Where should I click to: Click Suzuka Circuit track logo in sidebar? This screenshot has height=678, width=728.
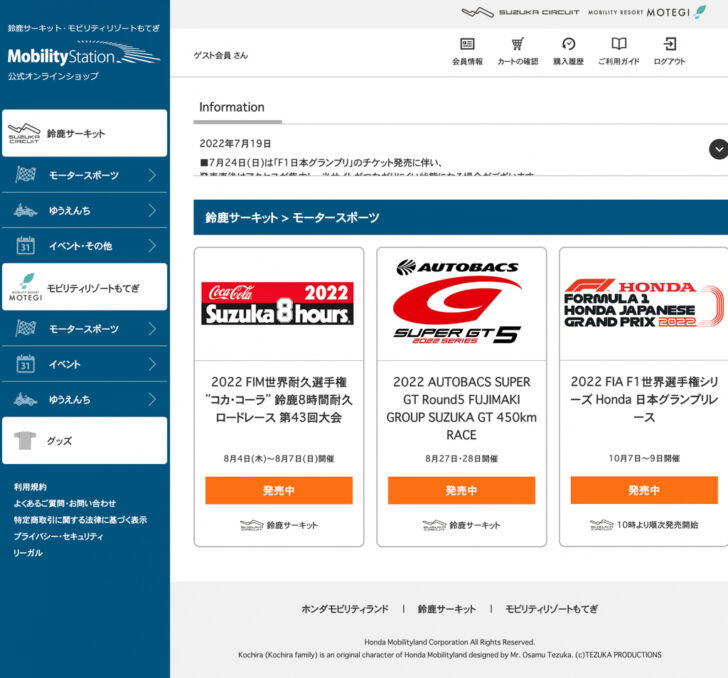(x=24, y=133)
